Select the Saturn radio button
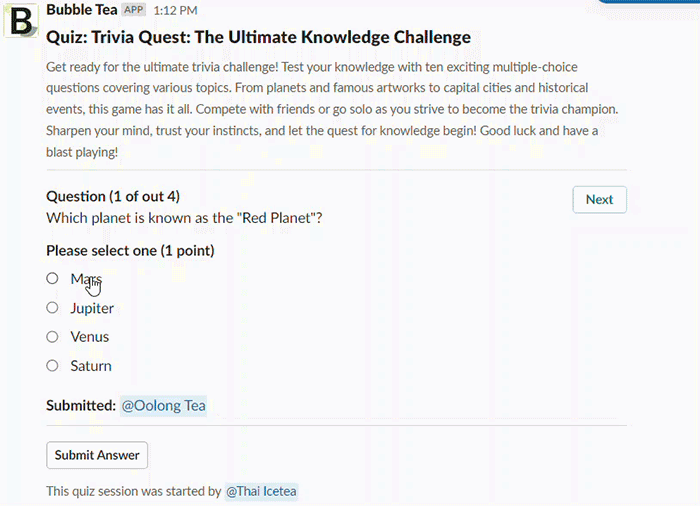 point(52,366)
